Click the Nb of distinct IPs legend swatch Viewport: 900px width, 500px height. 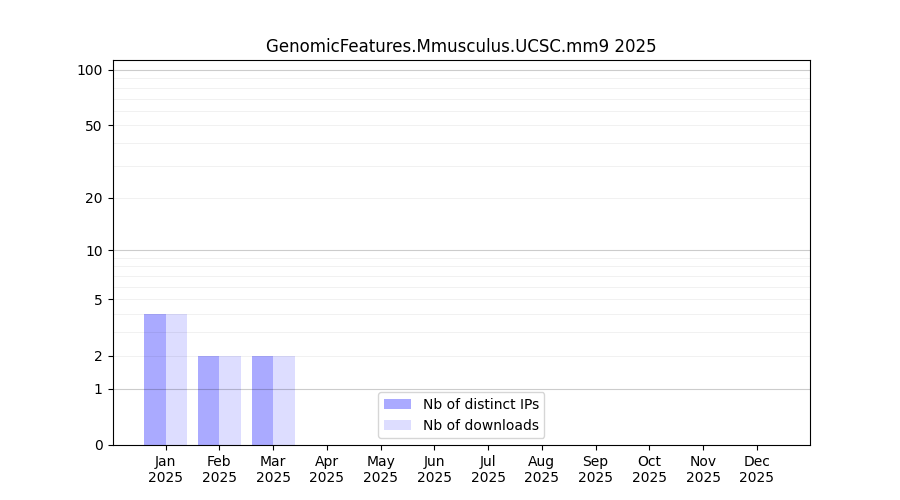click(397, 404)
